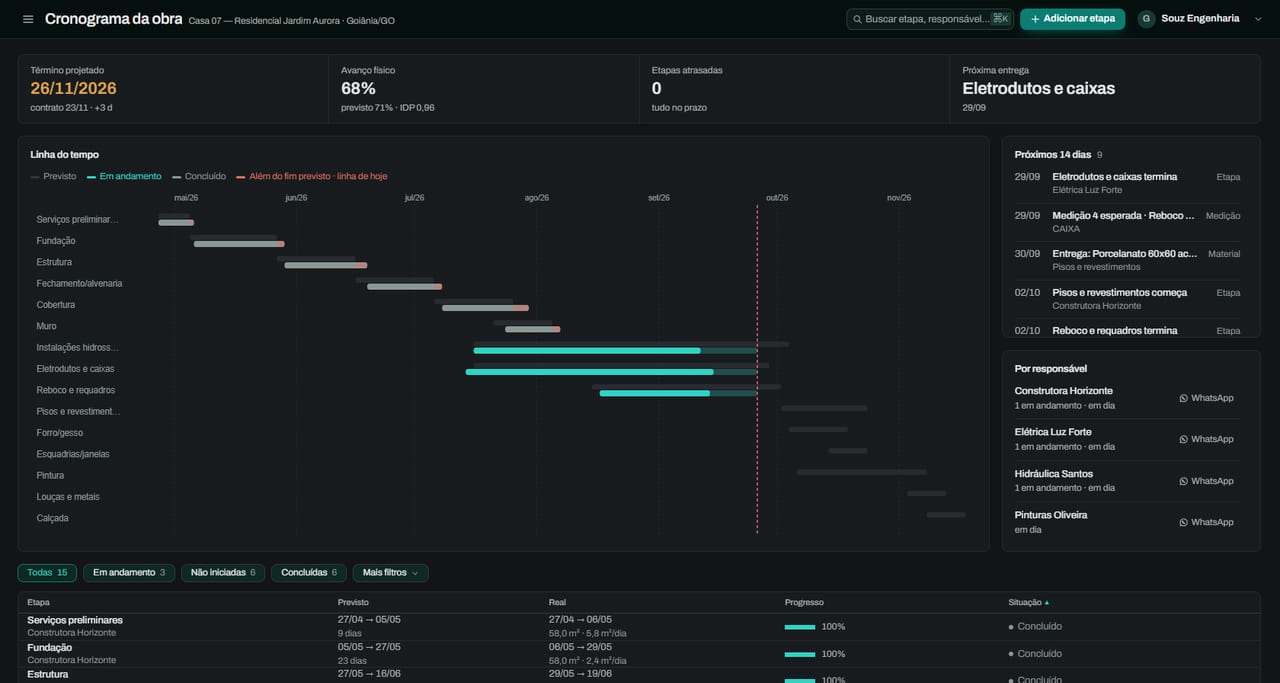Click the Calçada planned bar in timeline
Screen dimensions: 1280x683
(946, 515)
